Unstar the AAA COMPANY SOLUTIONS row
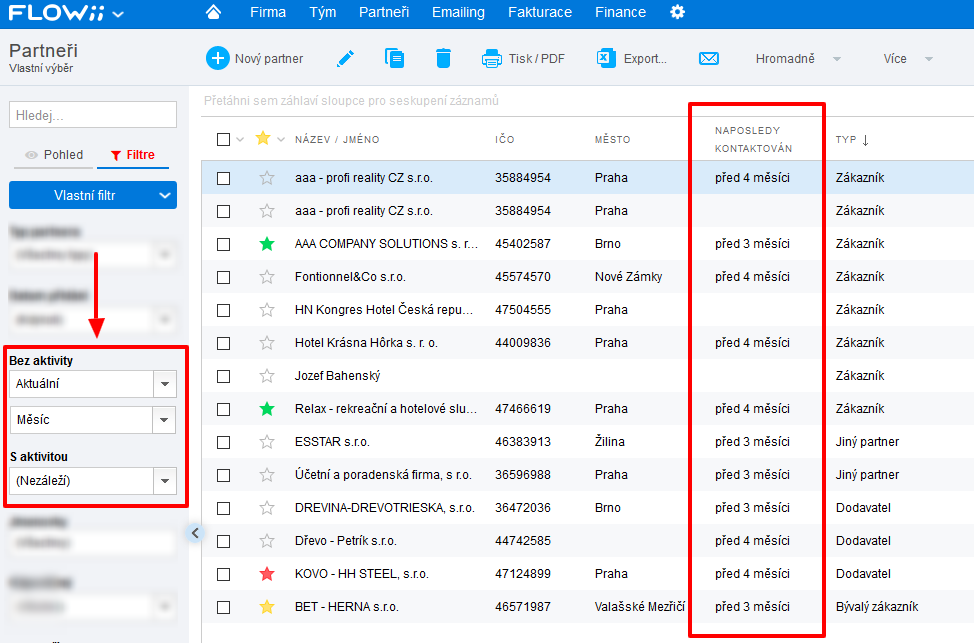Viewport: 974px width, 643px height. click(x=267, y=244)
